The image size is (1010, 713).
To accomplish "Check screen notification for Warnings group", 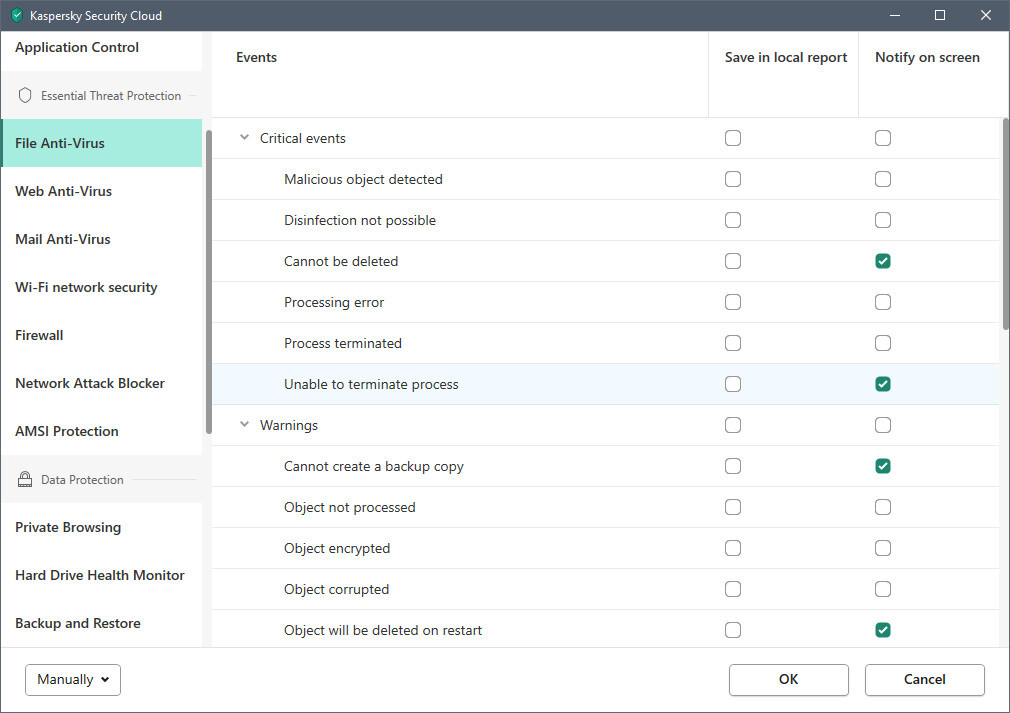I will point(883,425).
